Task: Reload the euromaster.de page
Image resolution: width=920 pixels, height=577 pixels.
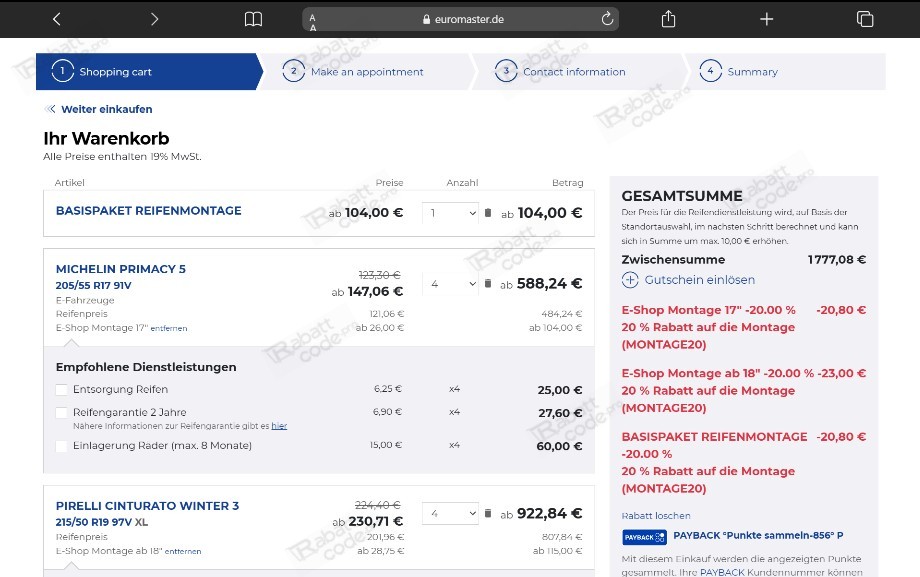Action: (x=607, y=19)
